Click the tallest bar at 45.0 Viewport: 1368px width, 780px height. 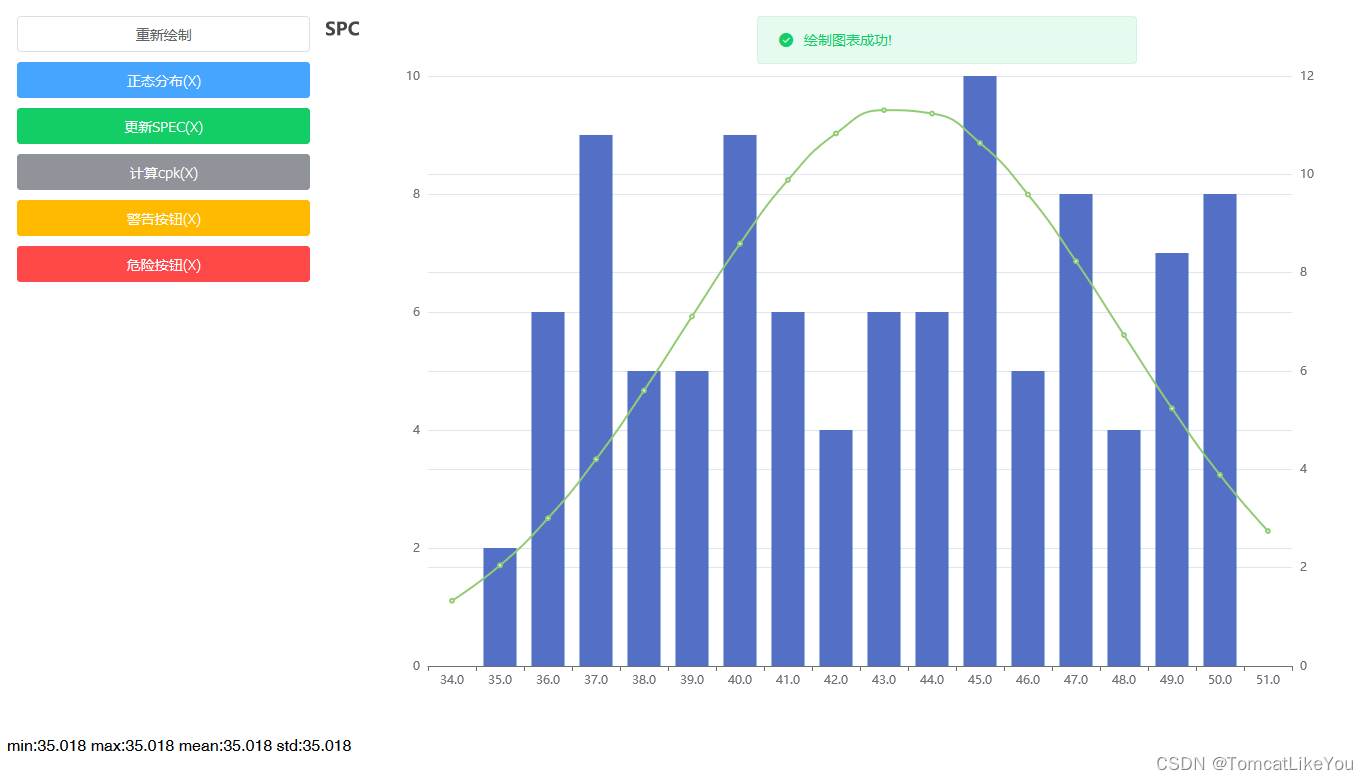tap(980, 371)
